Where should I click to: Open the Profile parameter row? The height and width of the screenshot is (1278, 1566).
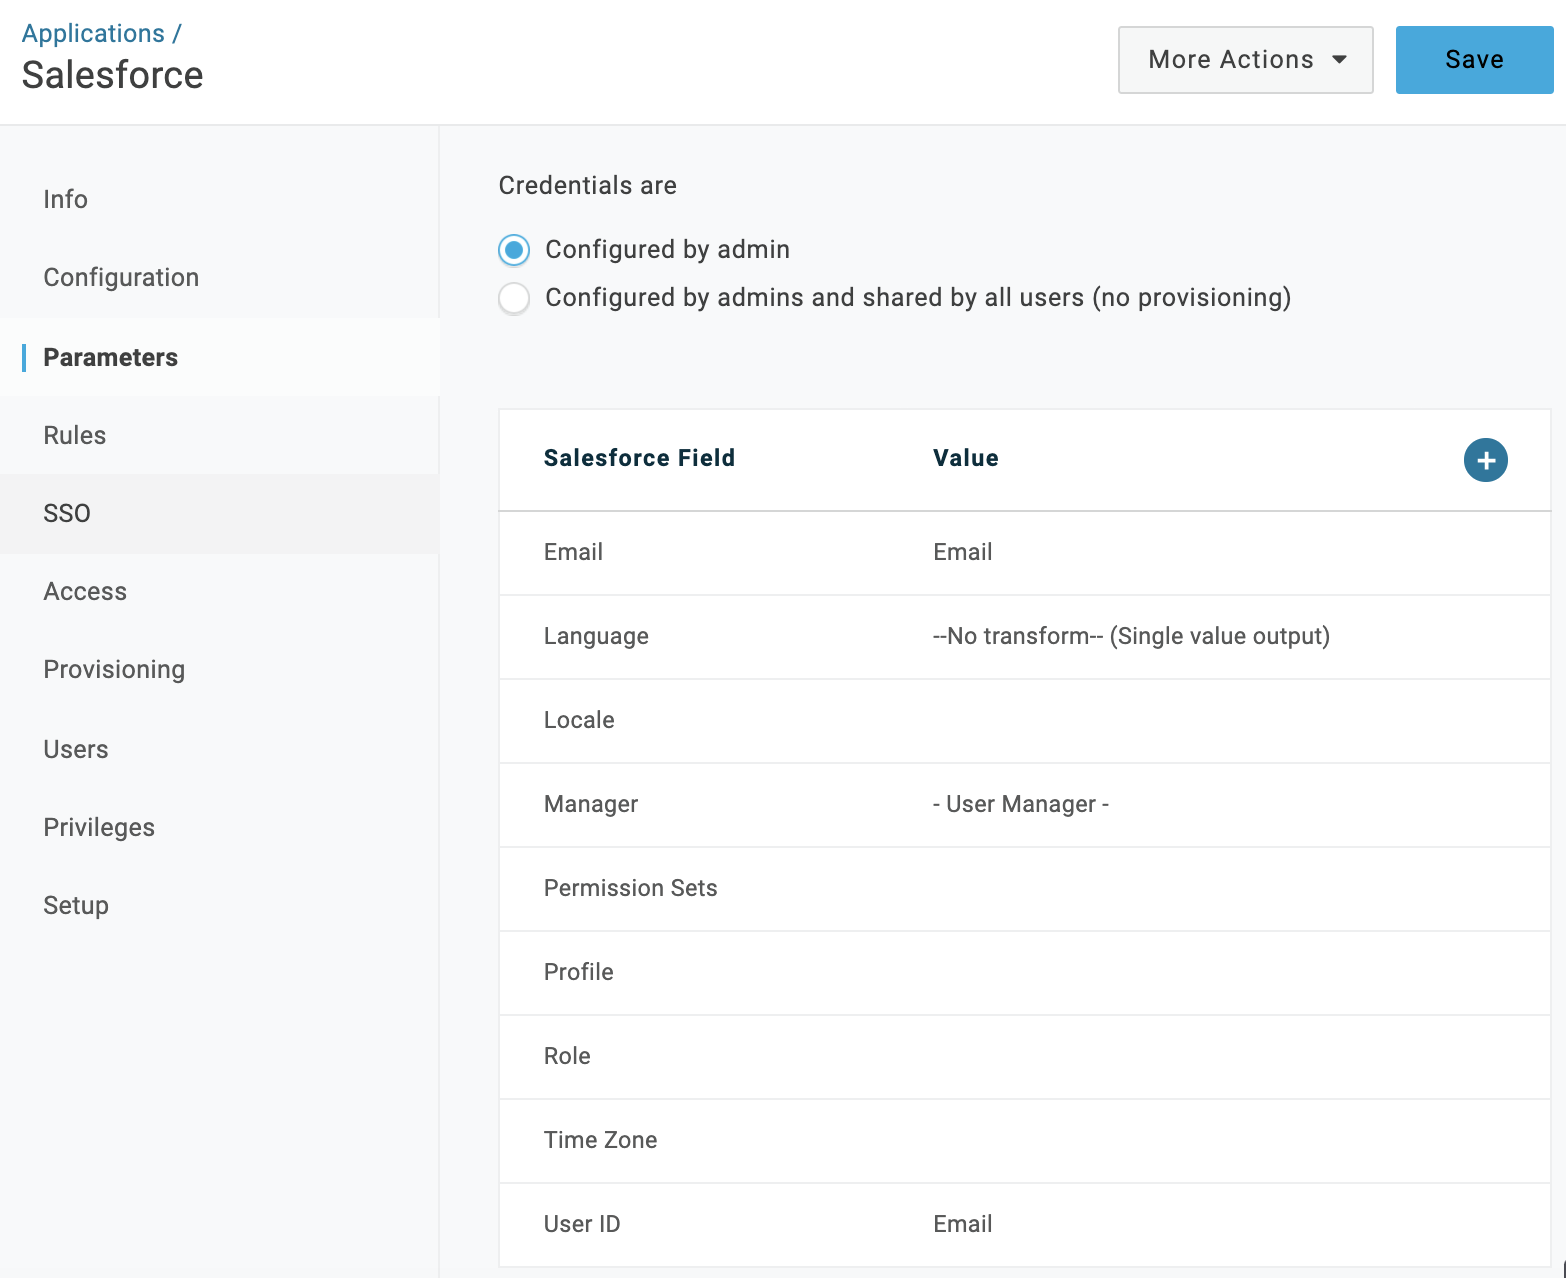1024,973
